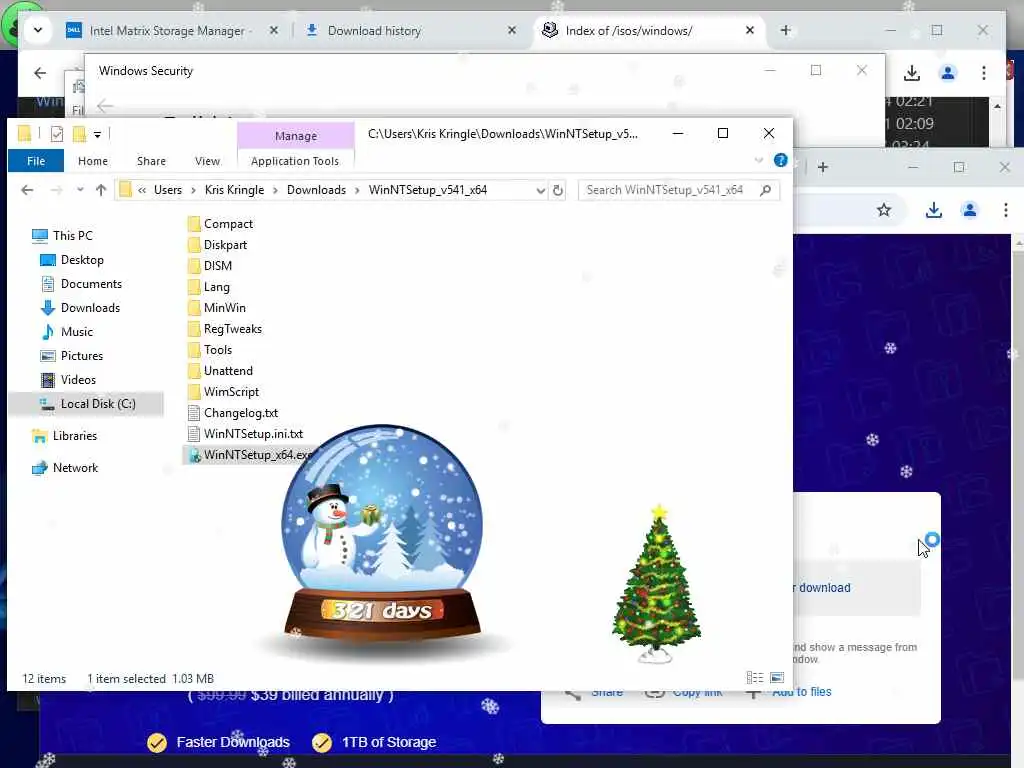This screenshot has width=1024, height=768.
Task: Select Videos in navigation pane
Action: [x=69, y=380]
